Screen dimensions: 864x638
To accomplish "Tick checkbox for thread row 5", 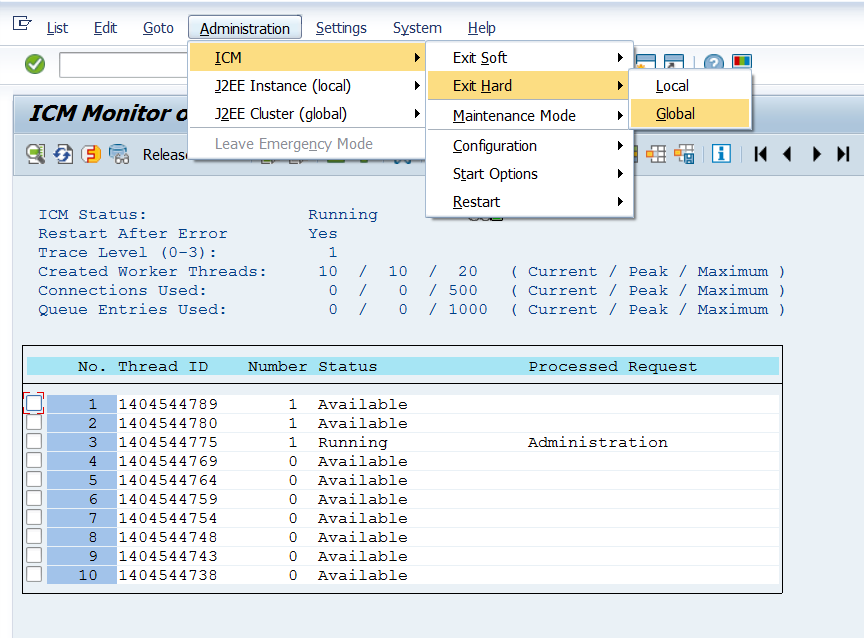I will point(34,479).
